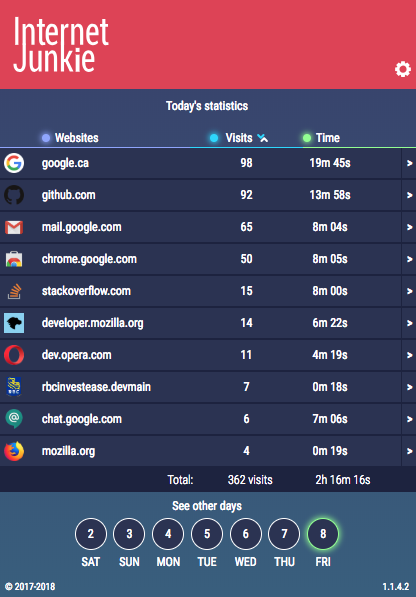Open settings via the gear icon

(x=403, y=69)
